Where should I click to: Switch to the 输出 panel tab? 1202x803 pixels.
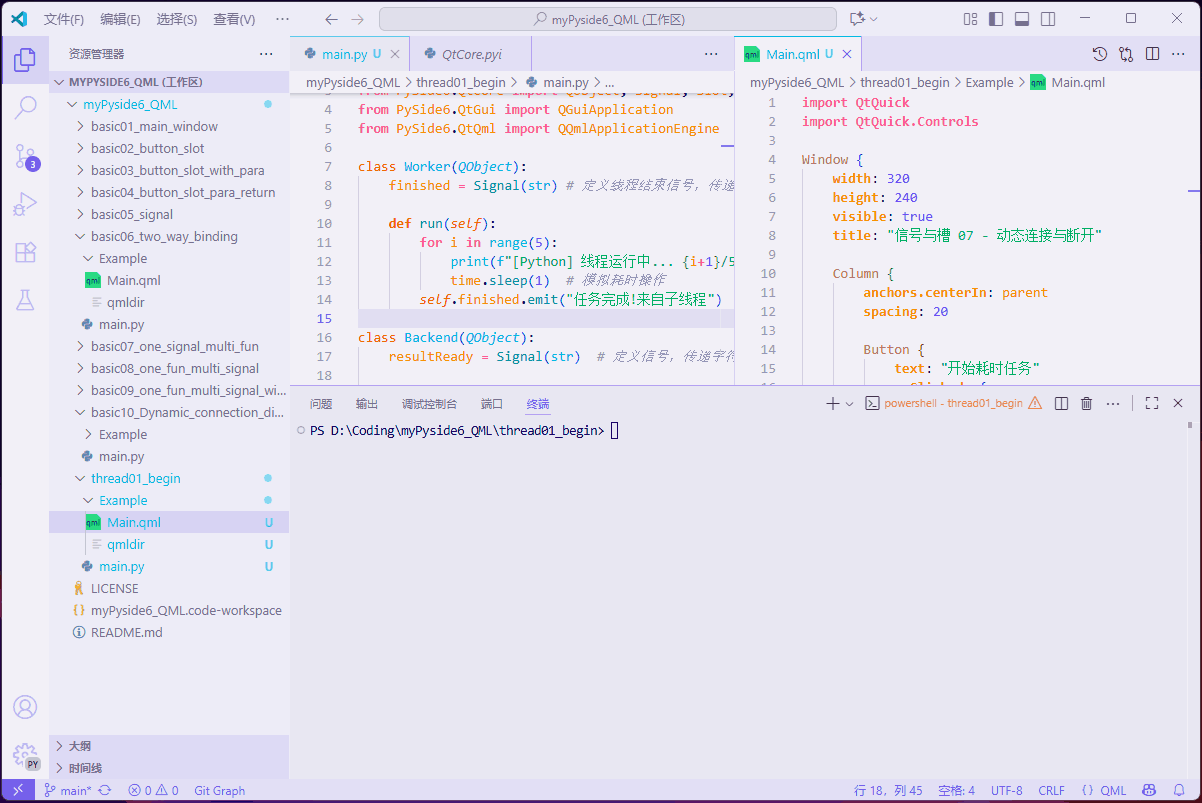point(367,404)
